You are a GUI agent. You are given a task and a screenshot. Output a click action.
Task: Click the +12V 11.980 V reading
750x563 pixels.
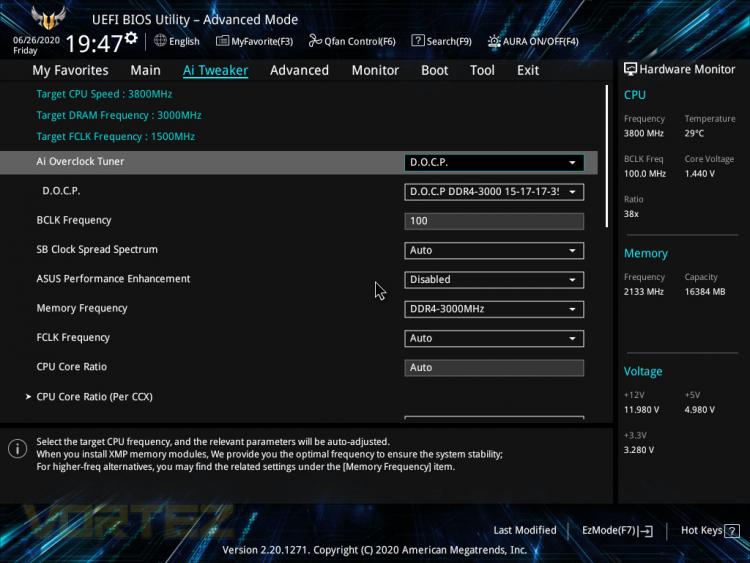click(x=641, y=410)
